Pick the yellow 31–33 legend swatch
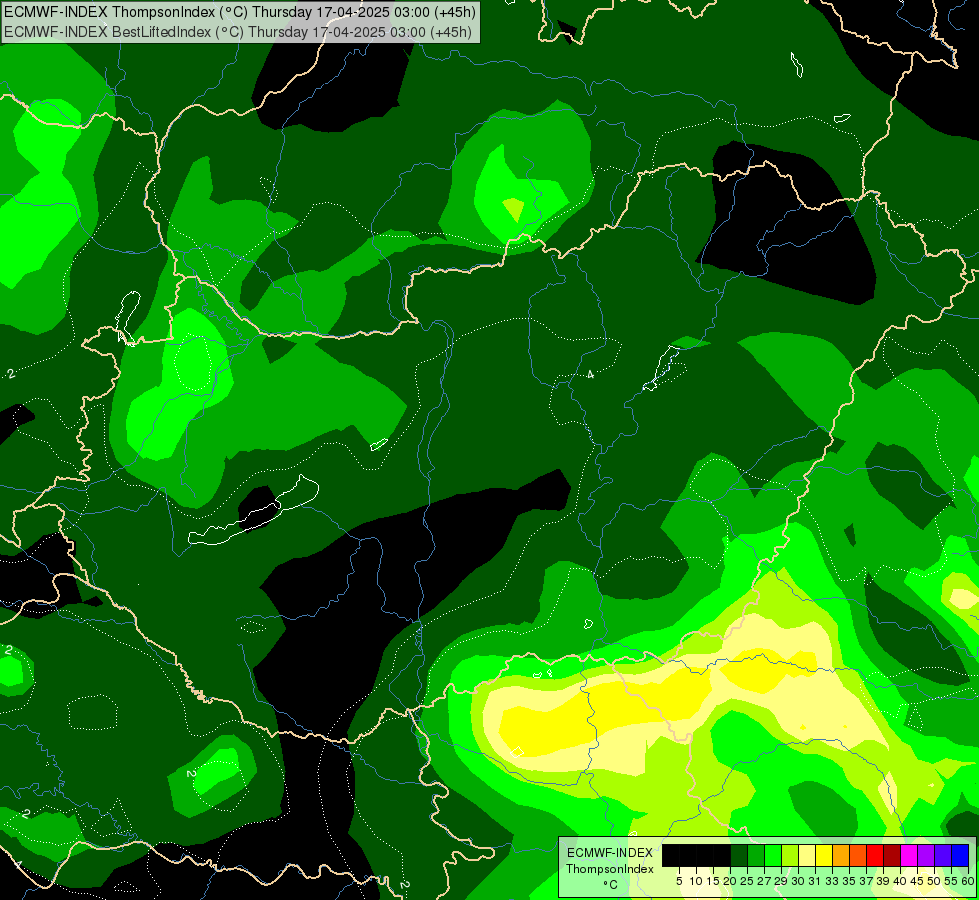The width and height of the screenshot is (979, 900). [824, 856]
